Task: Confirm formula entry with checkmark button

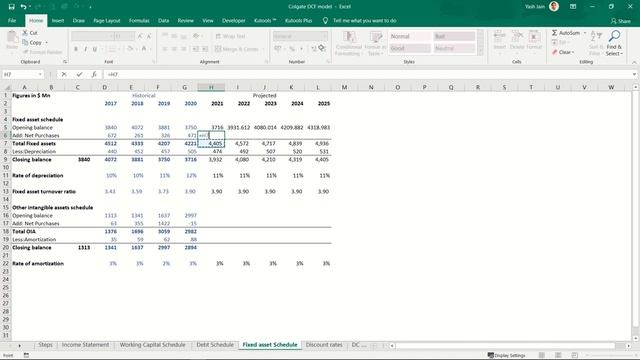Action: click(x=79, y=74)
